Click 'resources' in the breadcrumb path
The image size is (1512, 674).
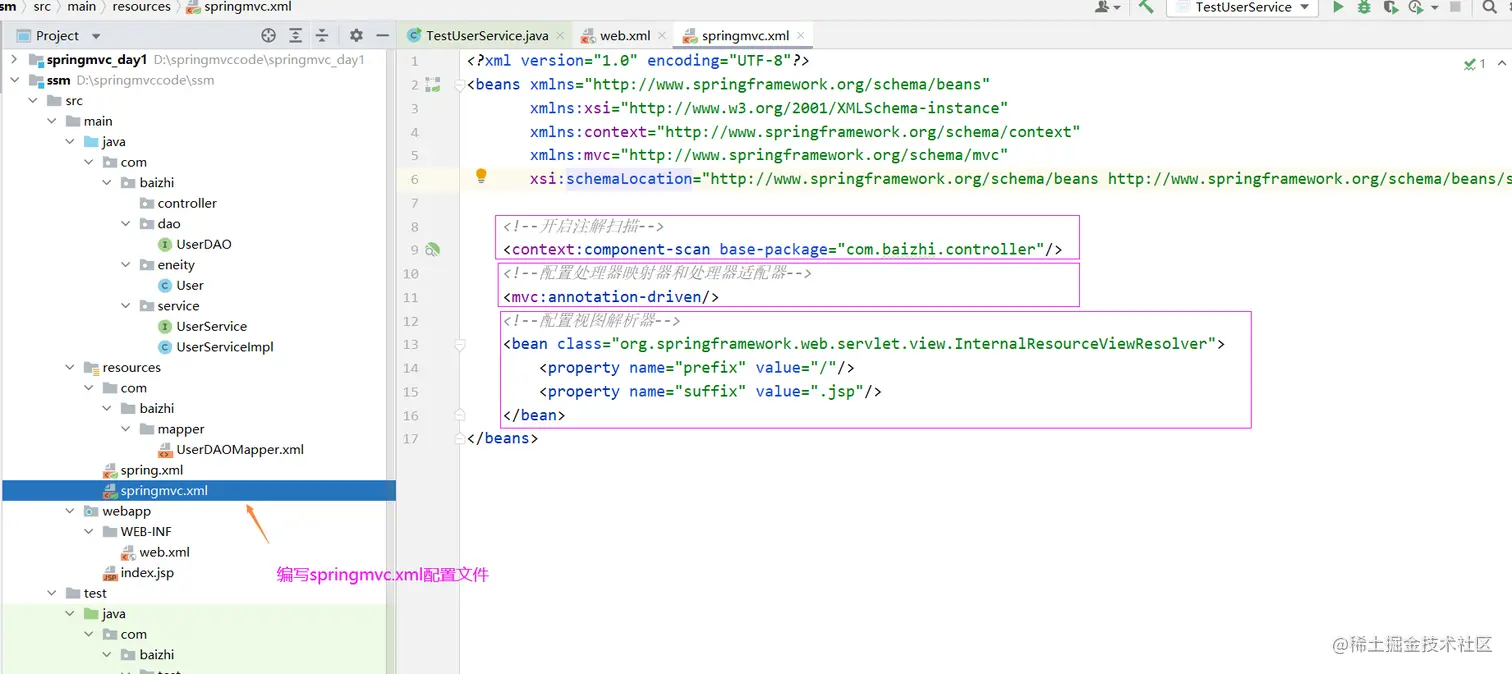[x=141, y=7]
